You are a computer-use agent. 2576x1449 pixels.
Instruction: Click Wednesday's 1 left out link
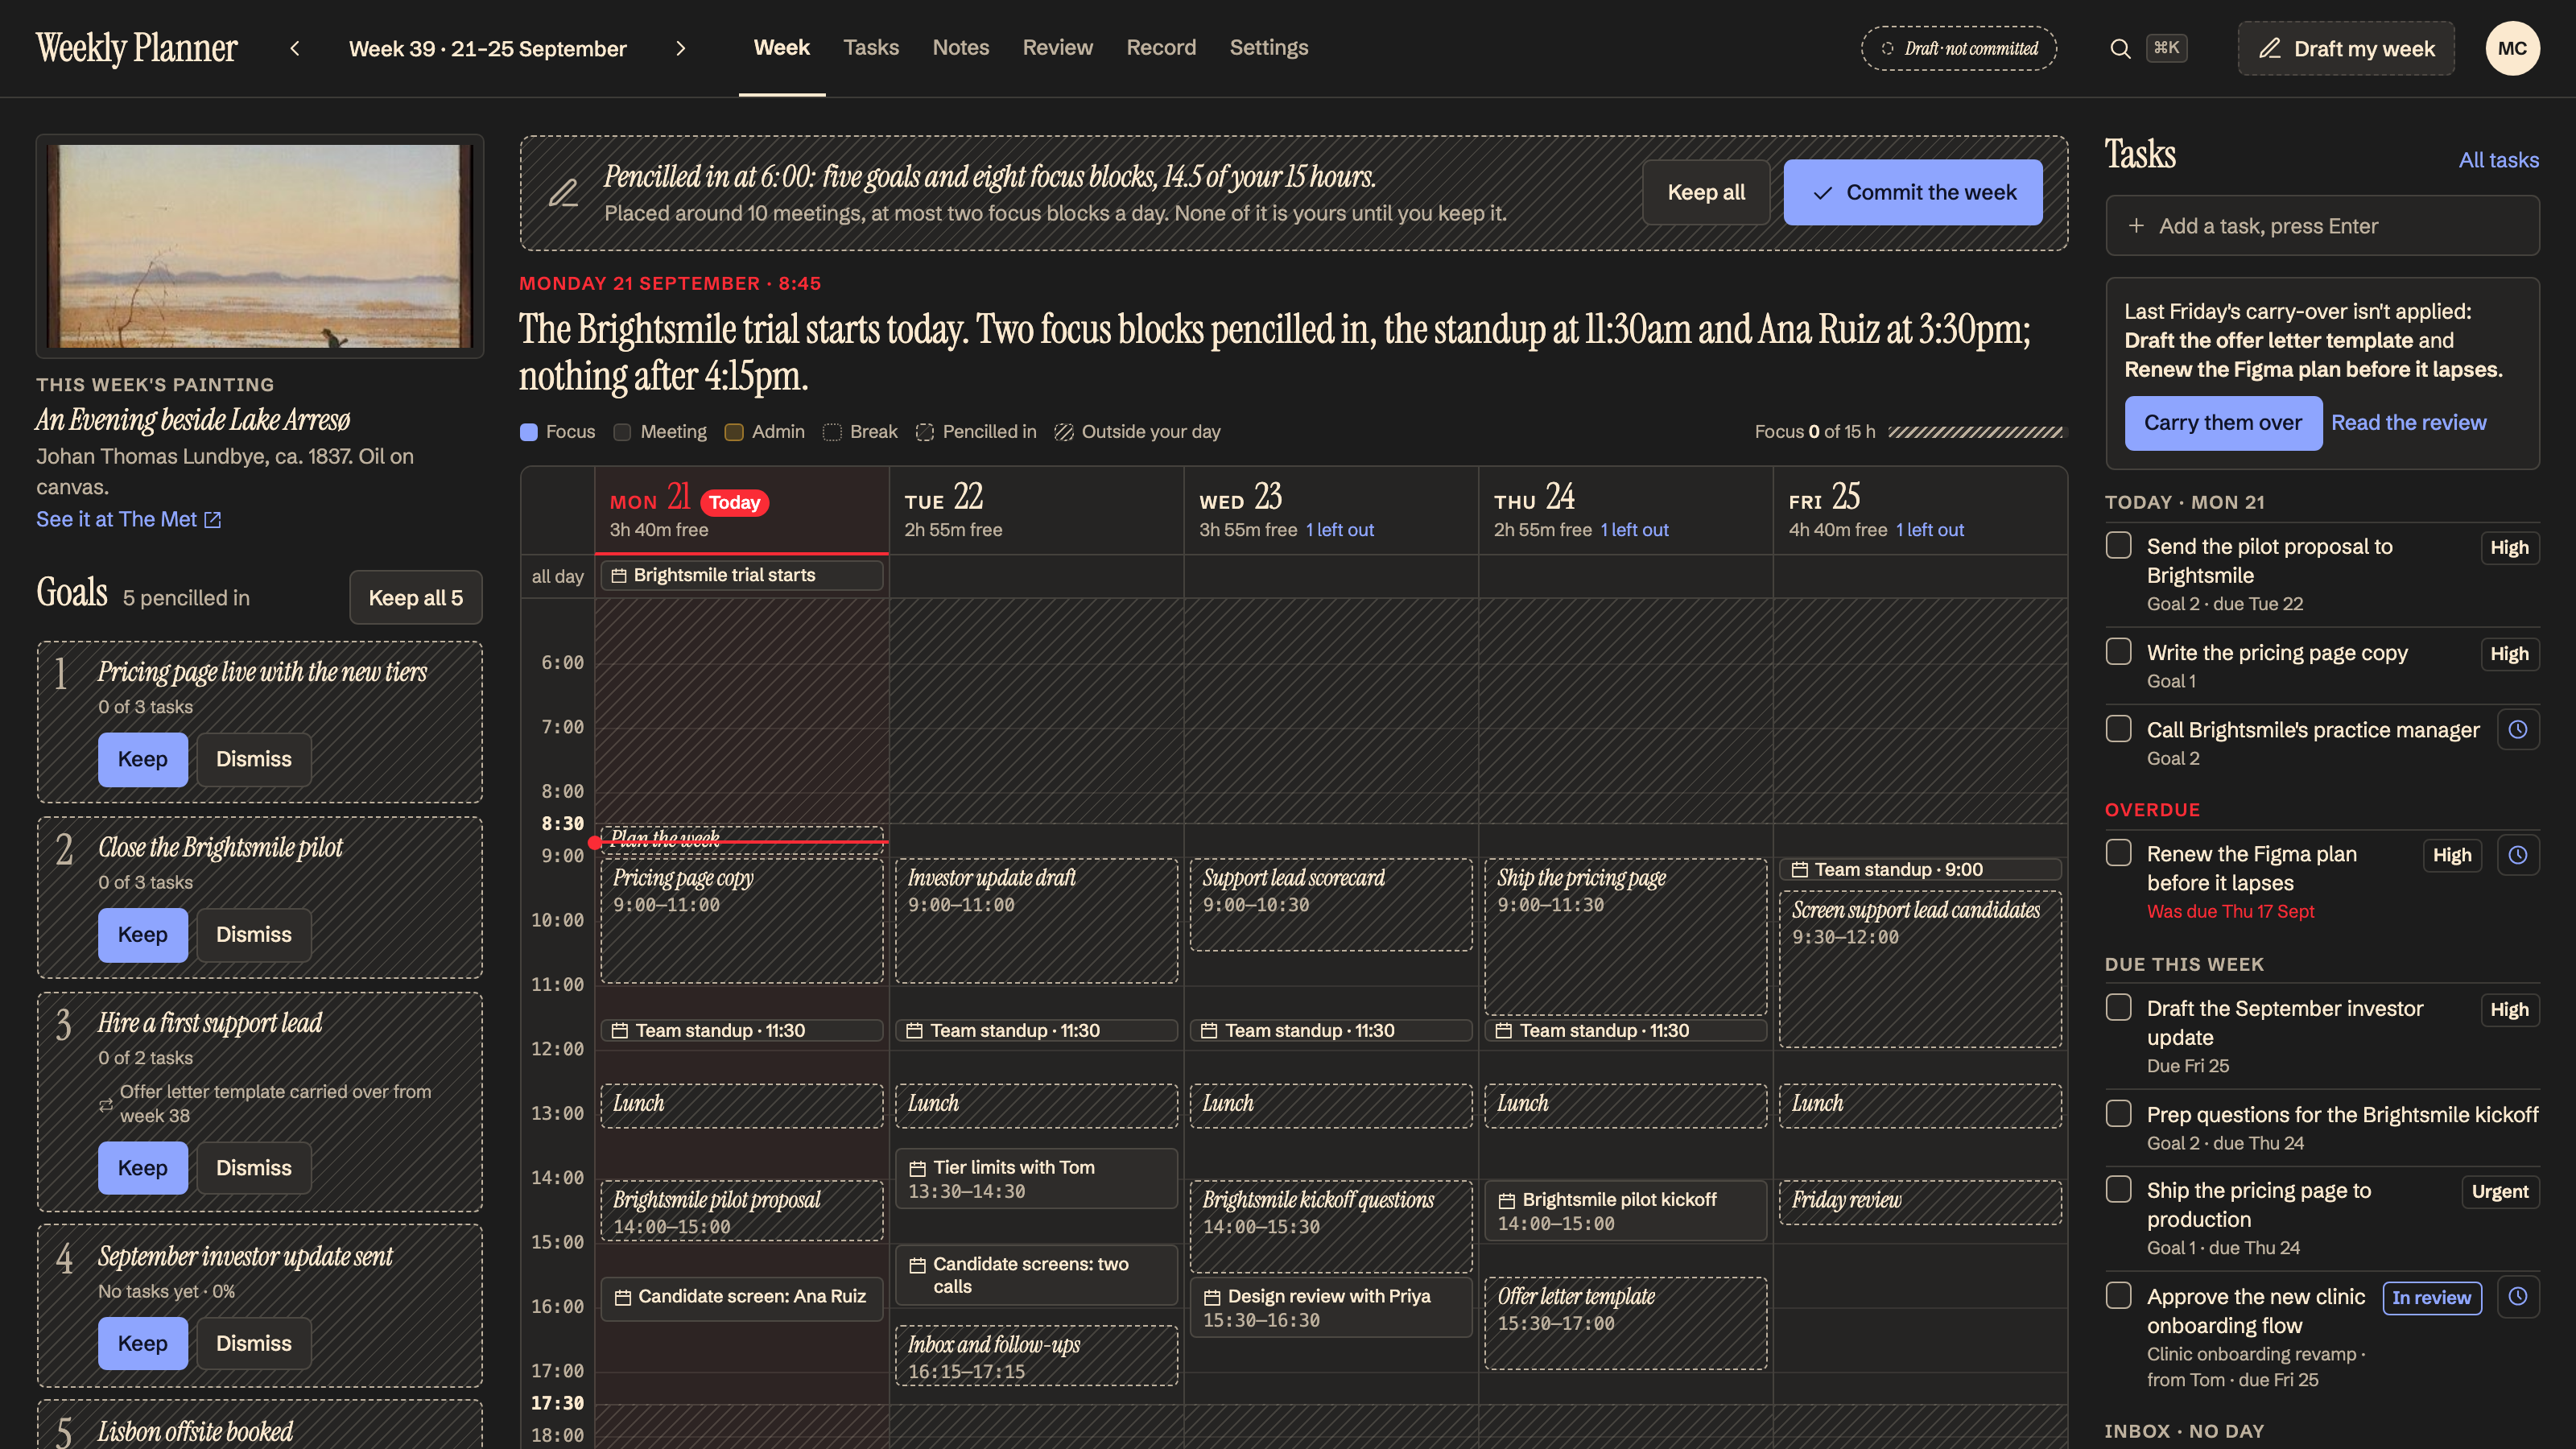point(1339,530)
